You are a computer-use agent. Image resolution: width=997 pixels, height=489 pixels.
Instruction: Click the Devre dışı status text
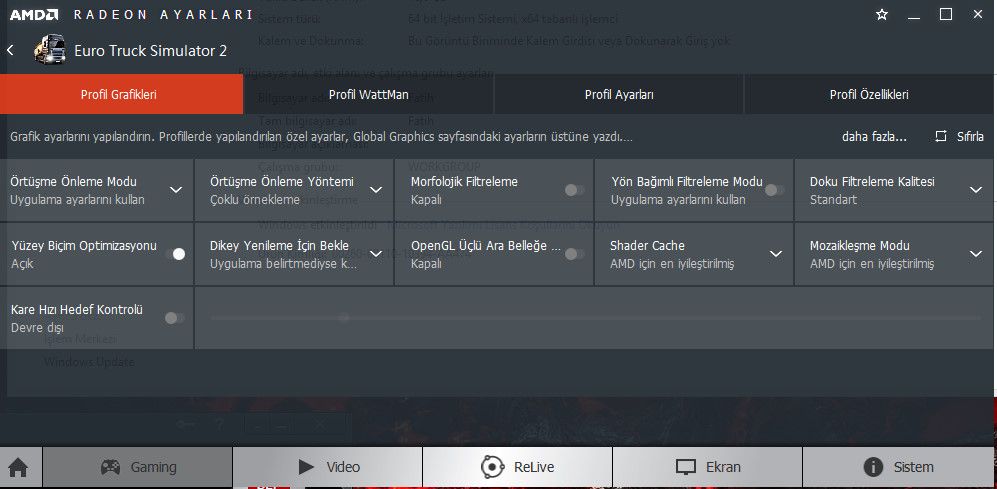coord(38,328)
